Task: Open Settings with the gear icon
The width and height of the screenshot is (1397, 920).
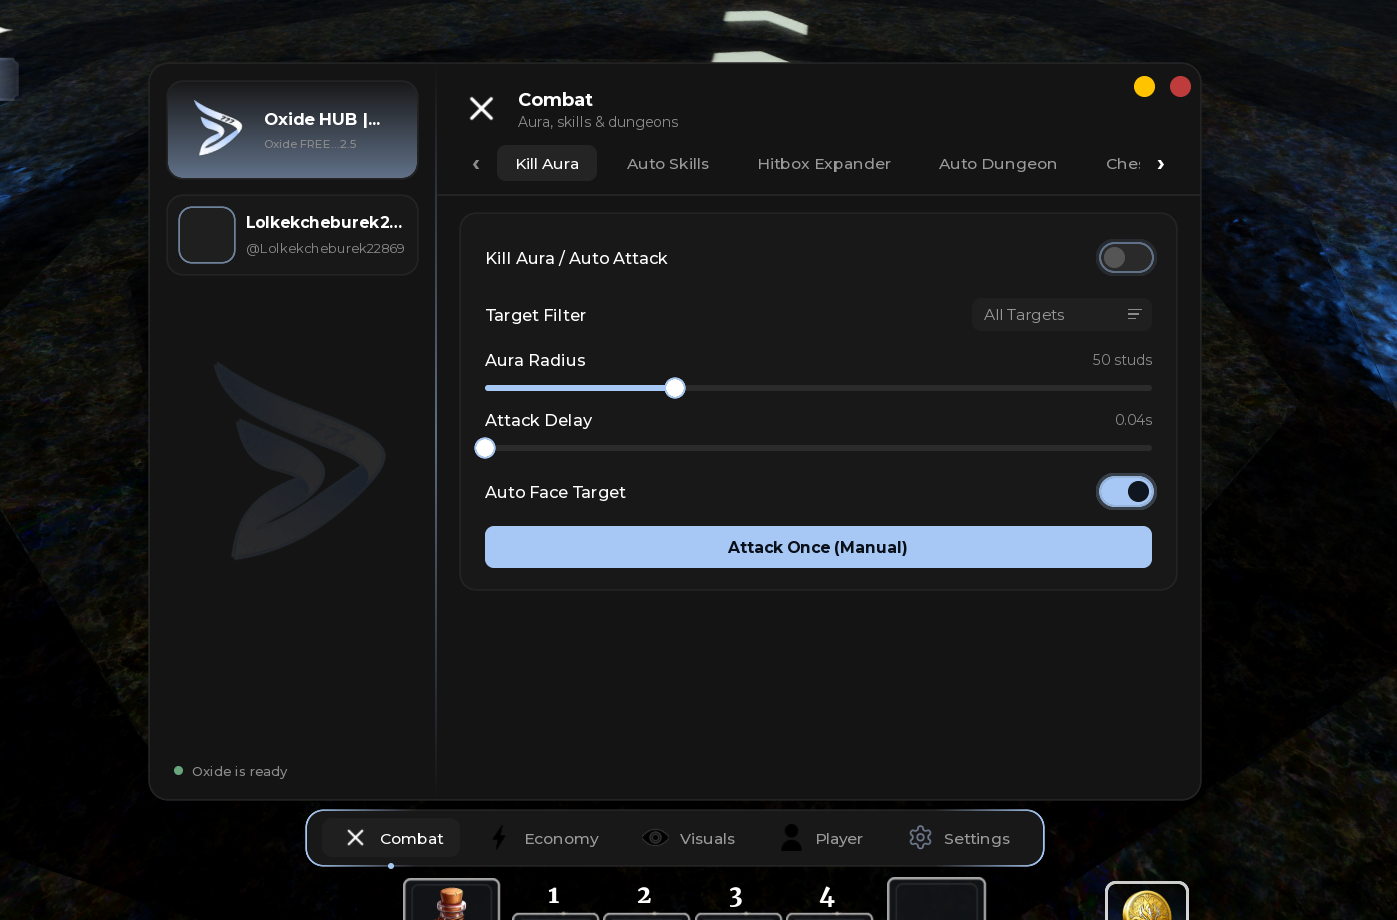Action: tap(959, 838)
